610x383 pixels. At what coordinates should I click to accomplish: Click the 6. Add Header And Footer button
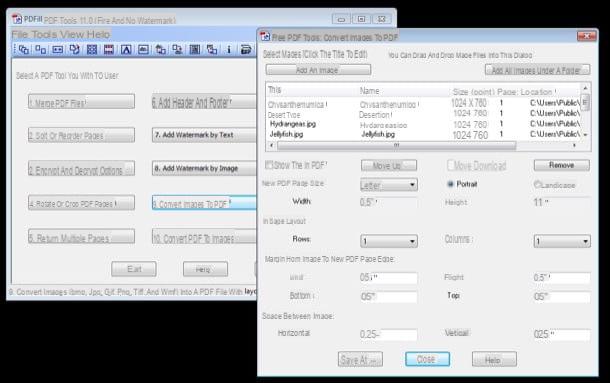(x=204, y=102)
